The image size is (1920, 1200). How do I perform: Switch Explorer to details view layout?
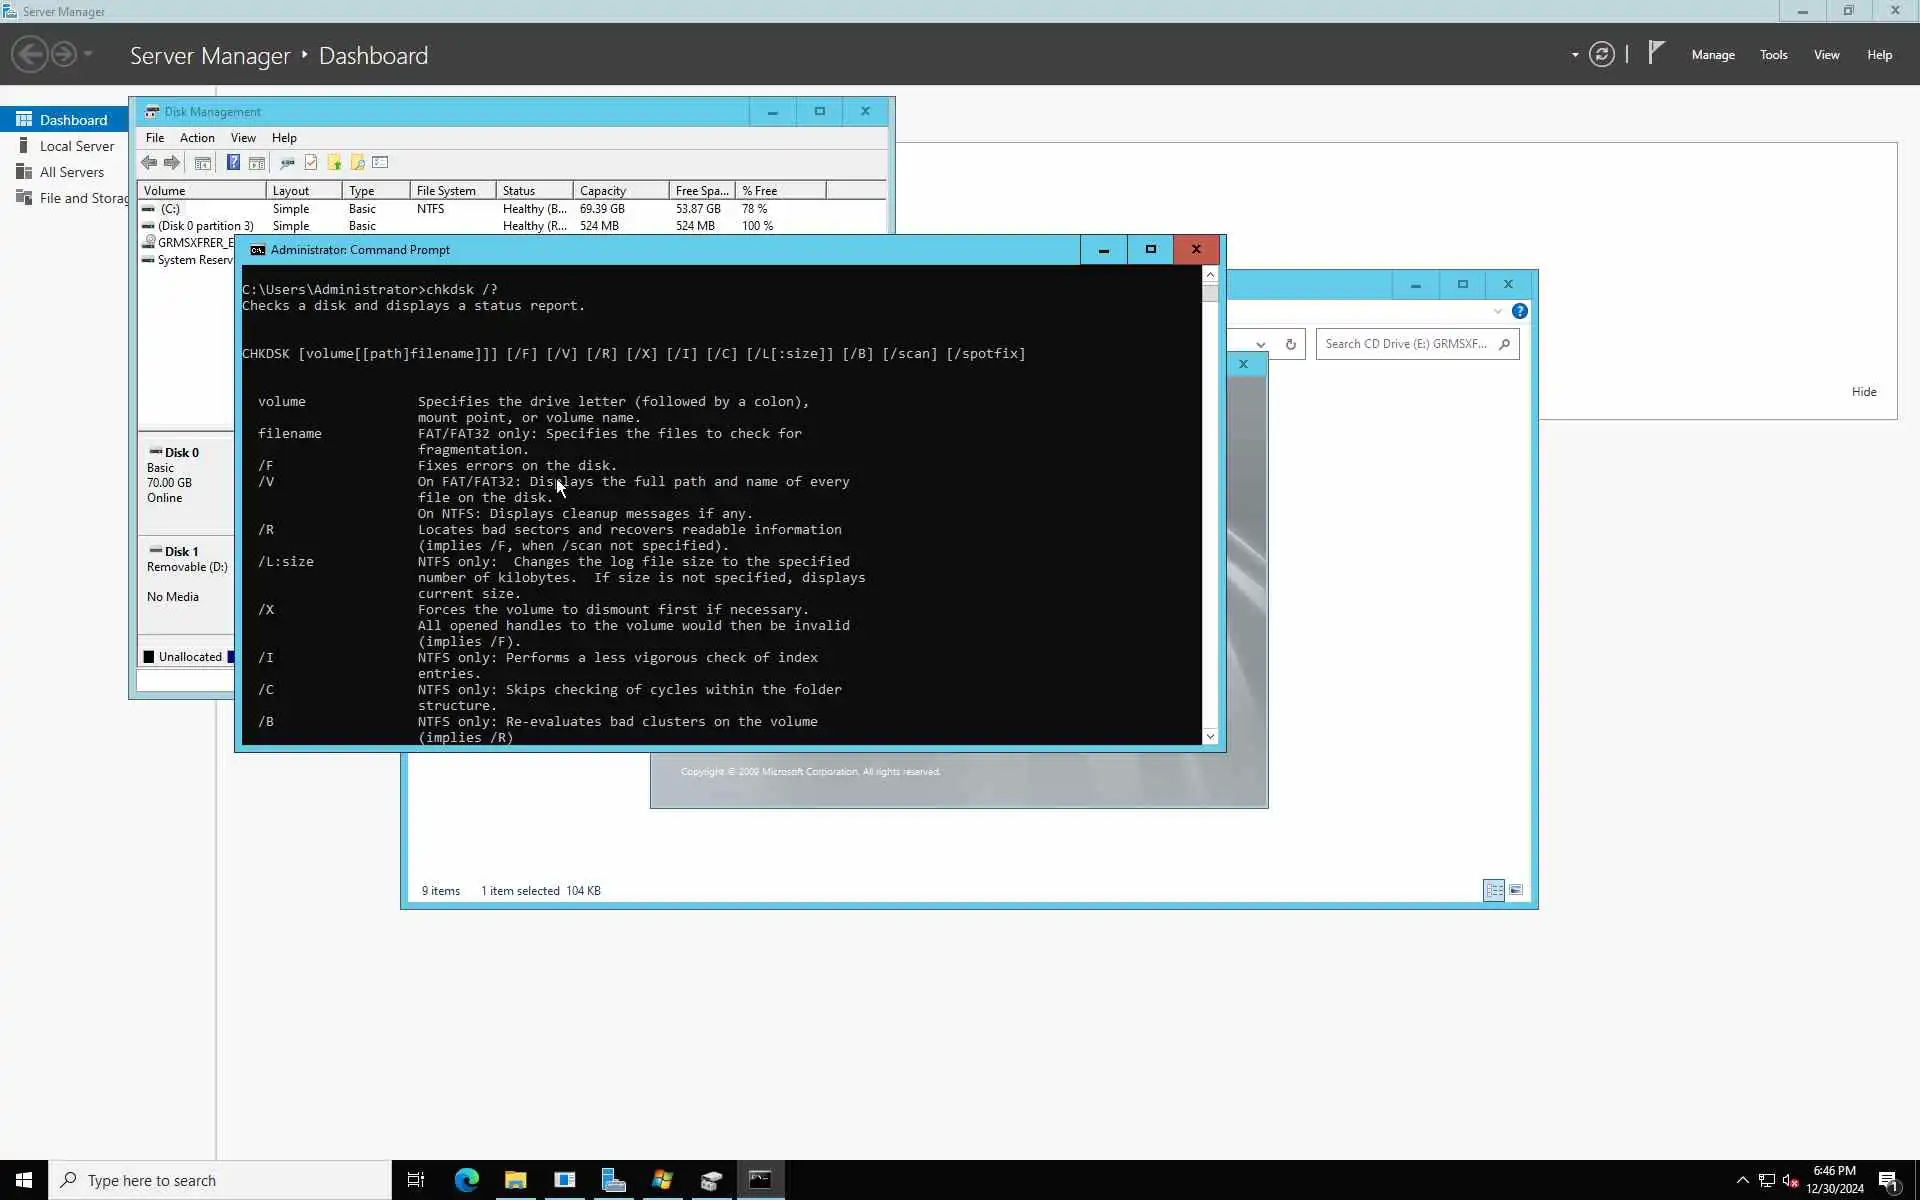1493,890
